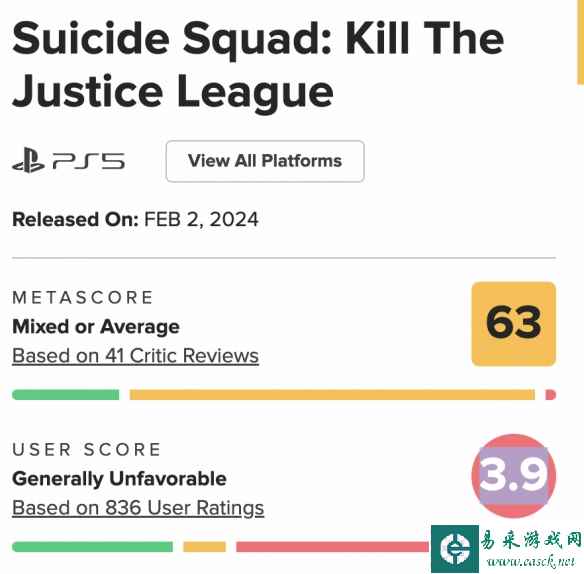The width and height of the screenshot is (584, 574).
Task: Click the Mixed or Average text
Action: (96, 327)
